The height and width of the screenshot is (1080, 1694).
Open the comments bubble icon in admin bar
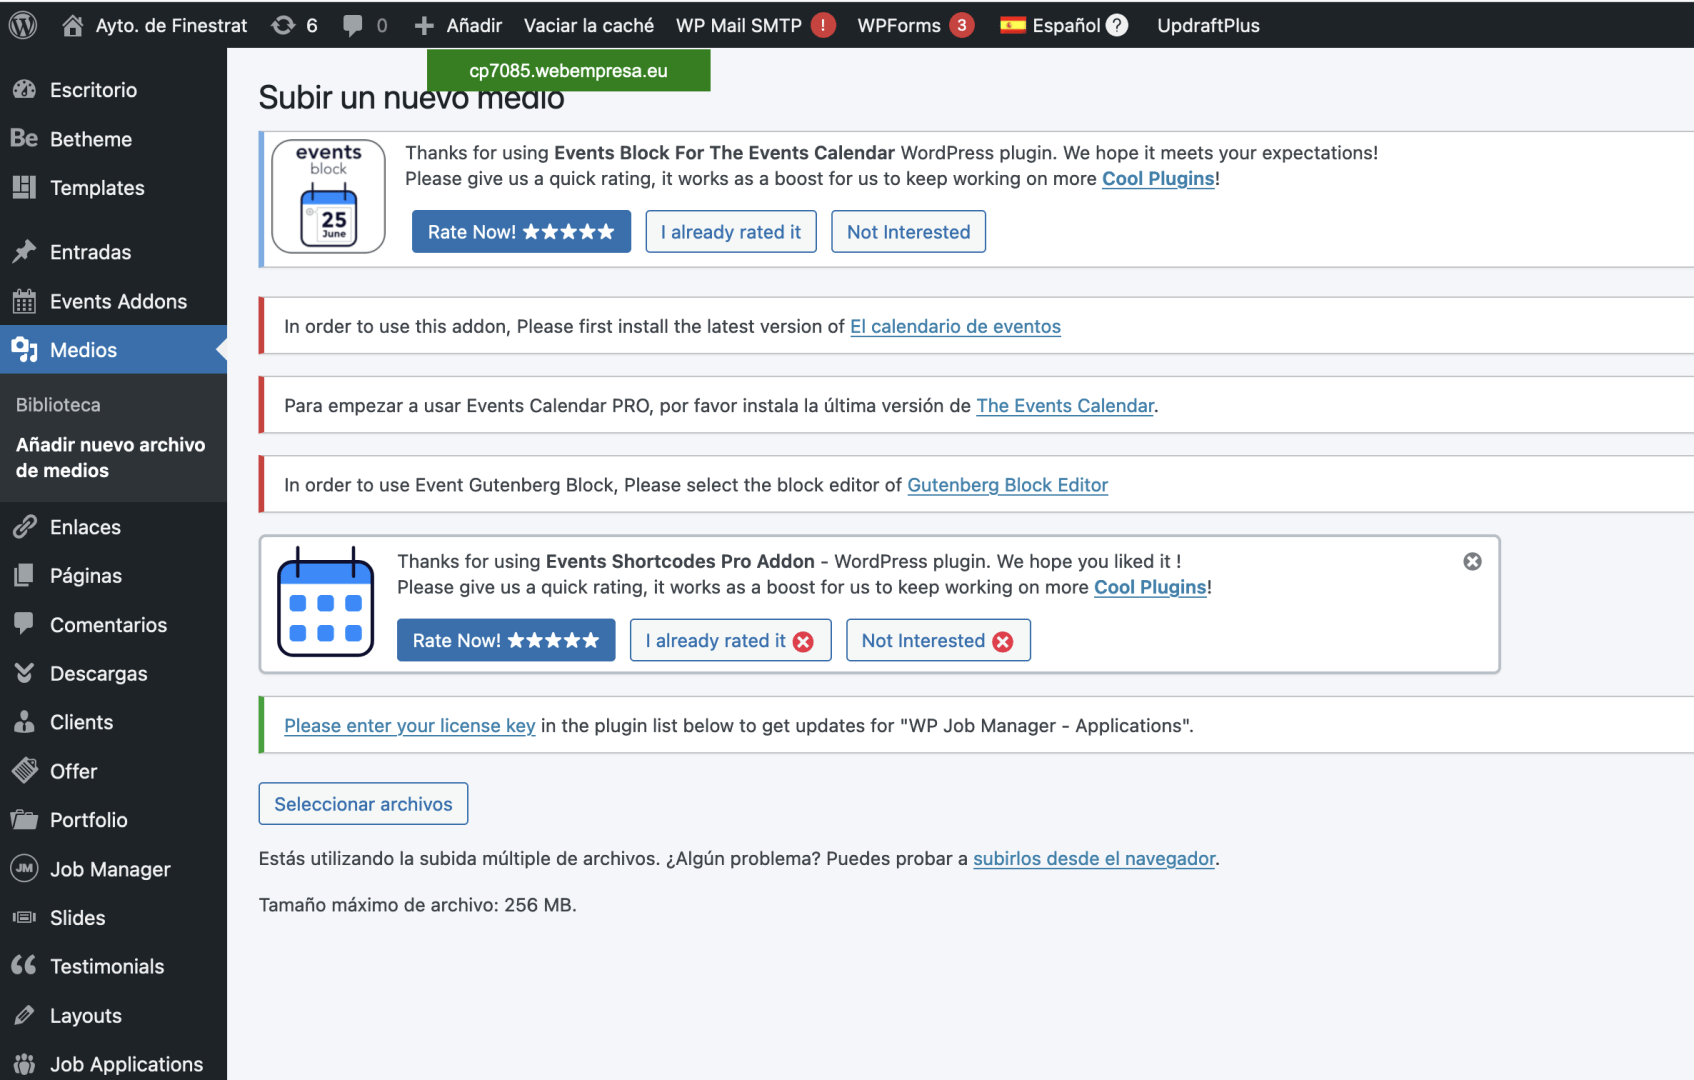click(x=352, y=25)
